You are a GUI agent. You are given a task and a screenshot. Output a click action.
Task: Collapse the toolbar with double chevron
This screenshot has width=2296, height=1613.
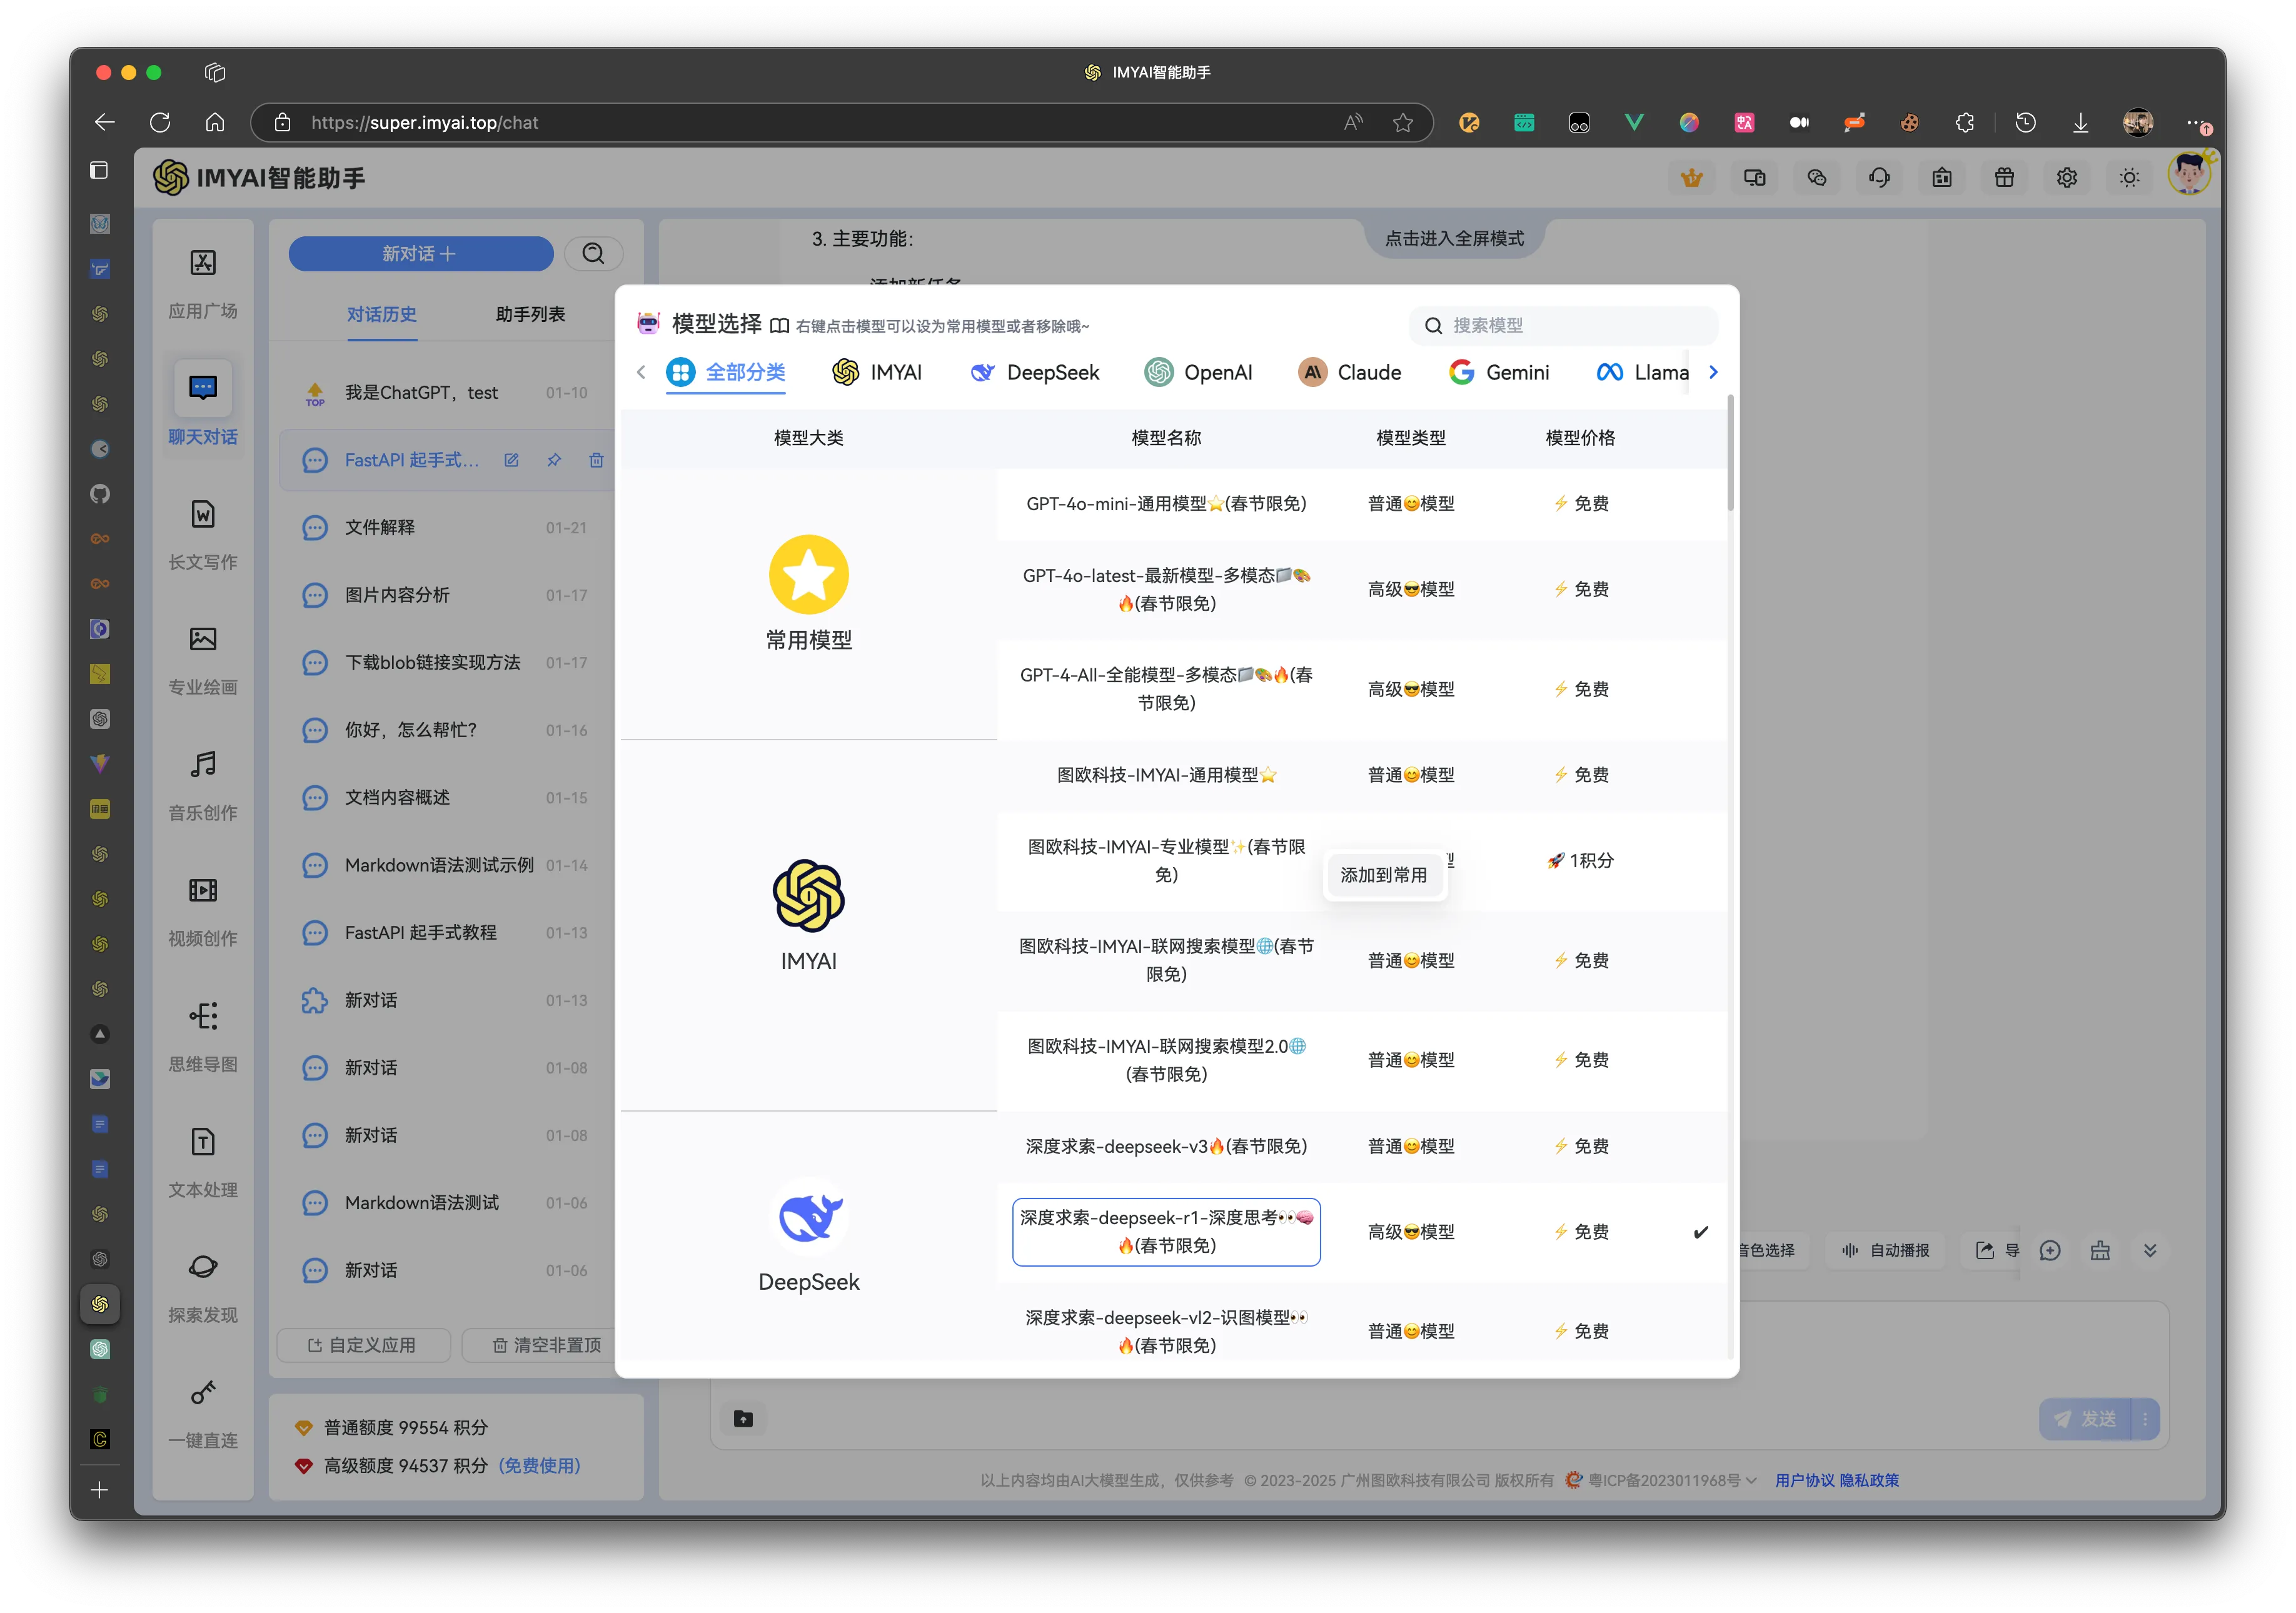point(2150,1250)
